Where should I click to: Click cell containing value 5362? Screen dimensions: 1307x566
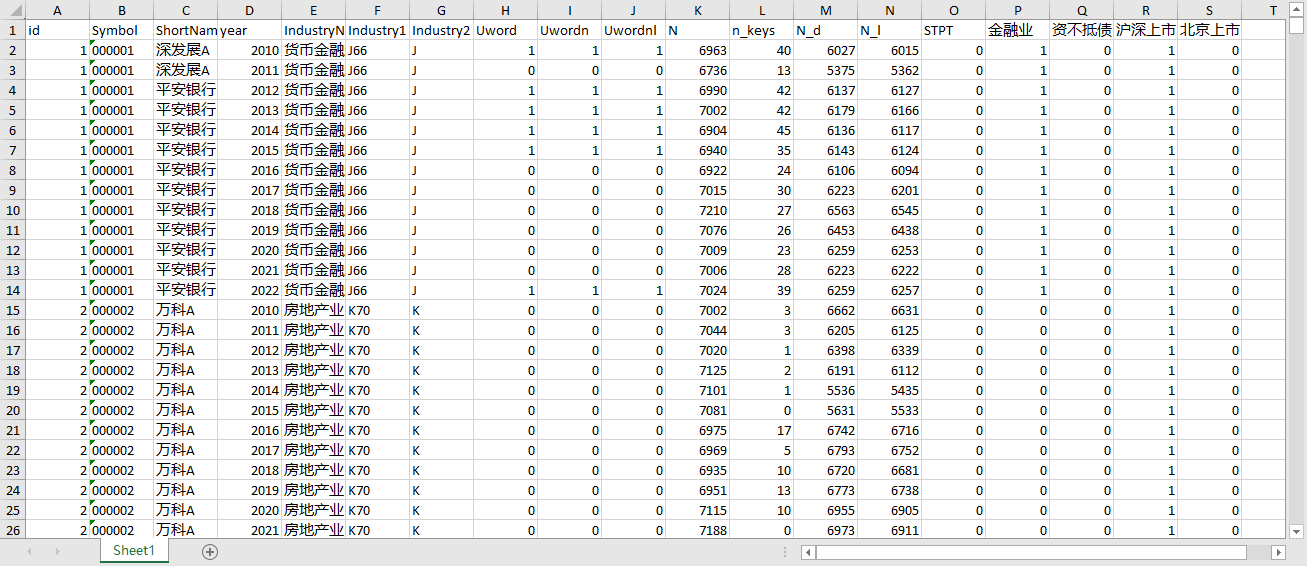889,70
